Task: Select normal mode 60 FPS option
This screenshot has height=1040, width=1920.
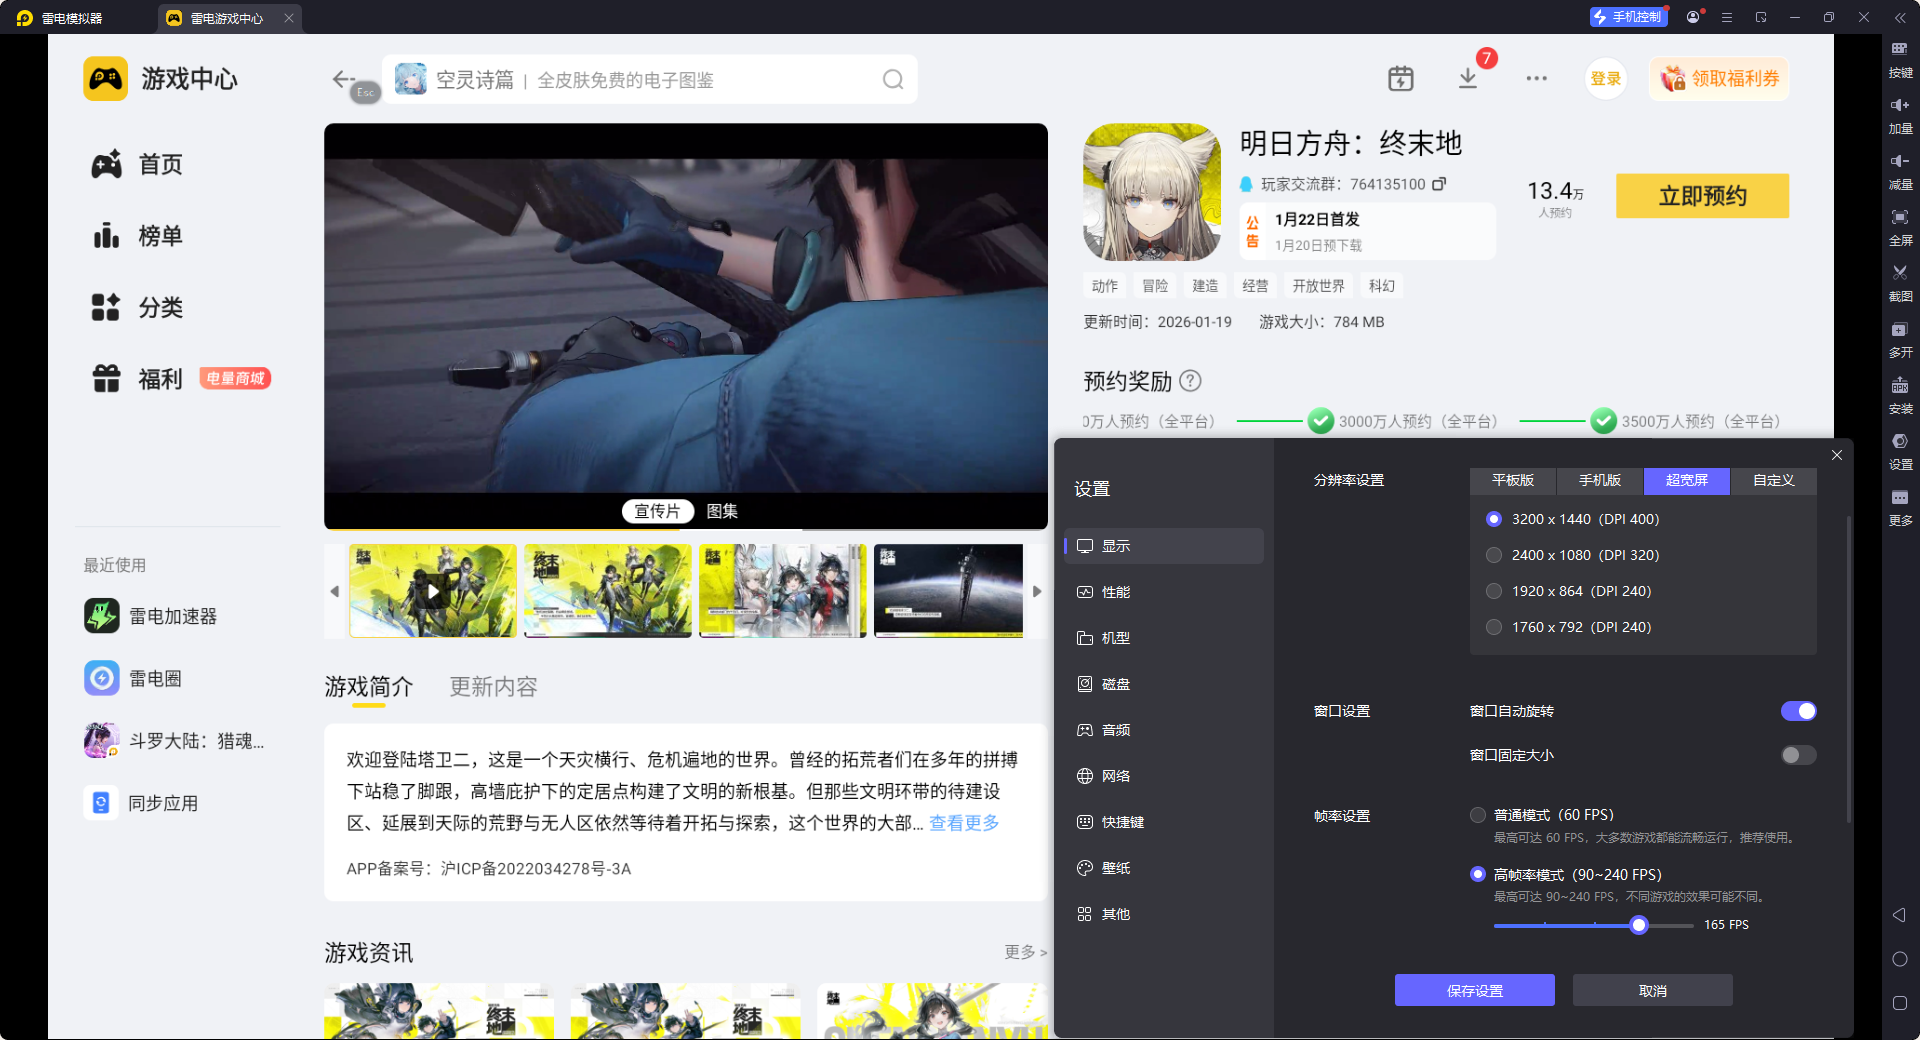Action: tap(1478, 815)
